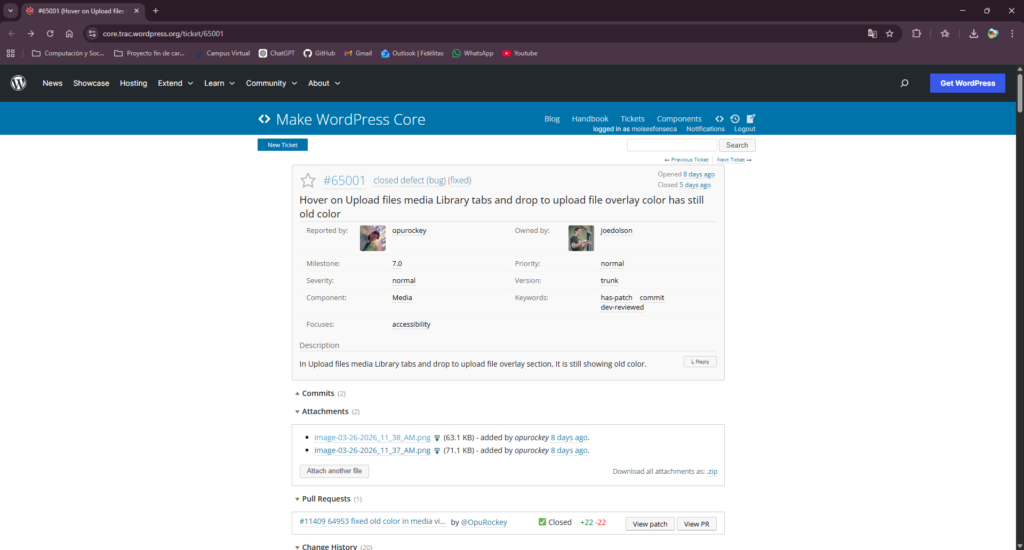Open the ChatGPT bookmark
The width and height of the screenshot is (1024, 550).
click(x=276, y=54)
